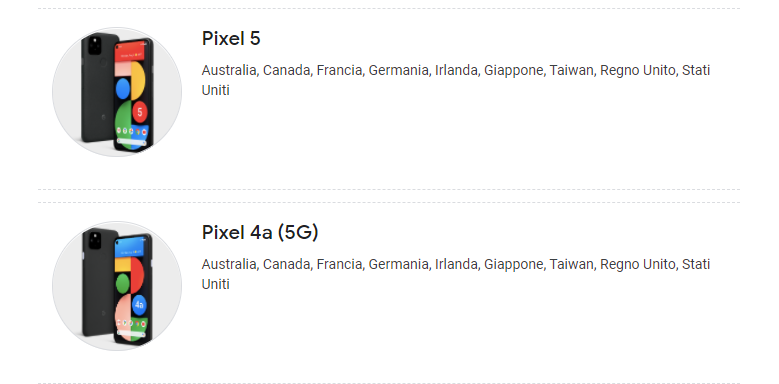Click the rear camera module on Pixel 4a

(95, 240)
